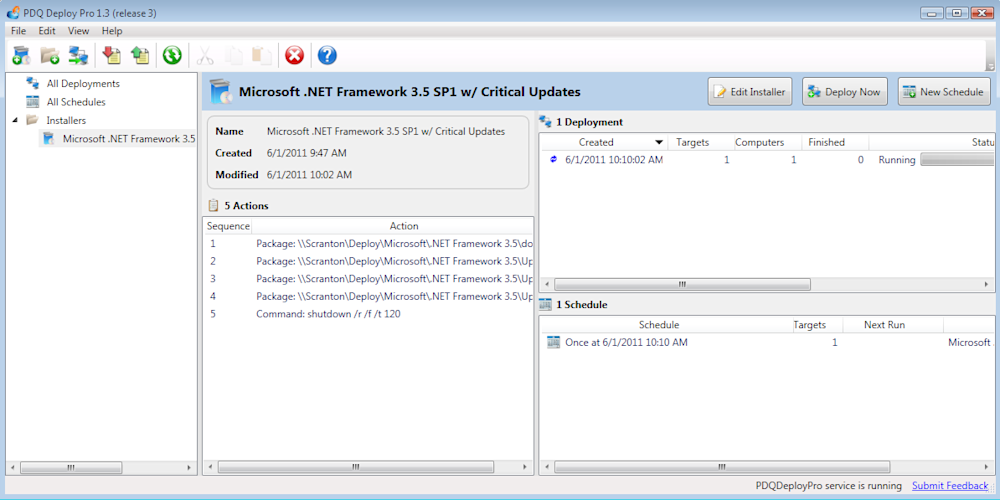Click the Paste clipboard icon
Image resolution: width=1000 pixels, height=500 pixels.
pos(261,55)
